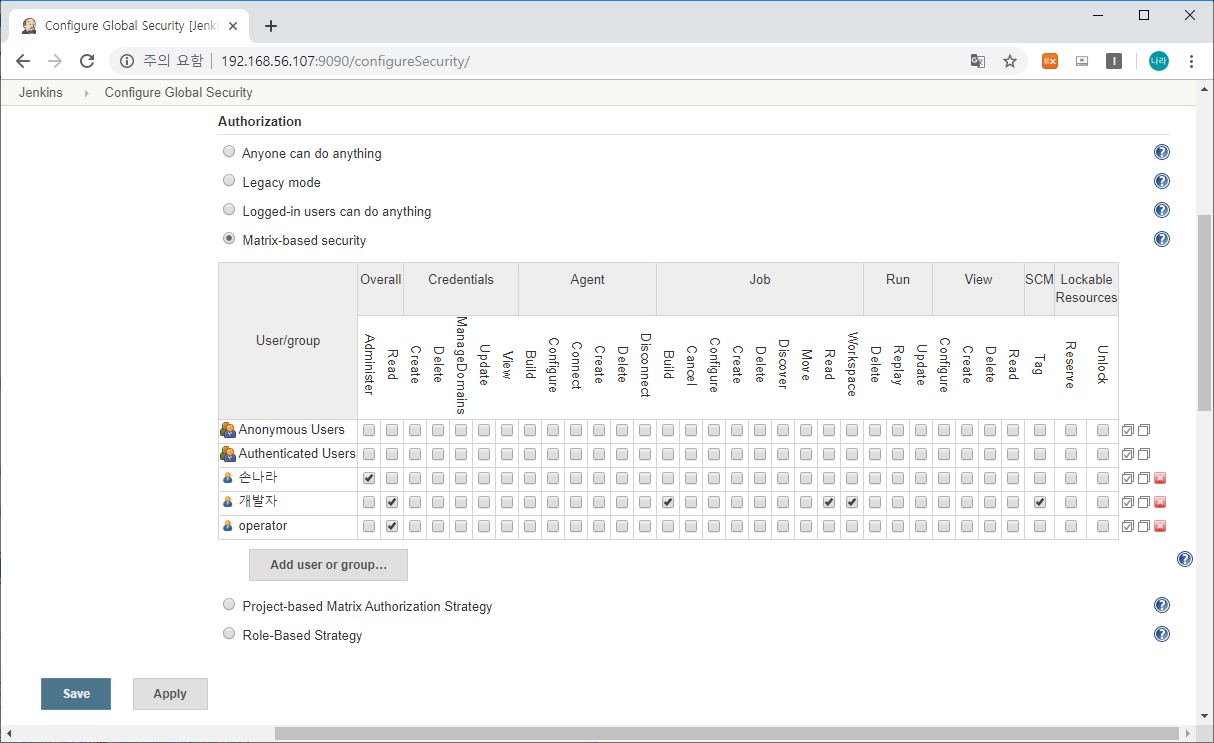The height and width of the screenshot is (743, 1214).
Task: Choose Role-Based Strategy radio
Action: click(229, 634)
